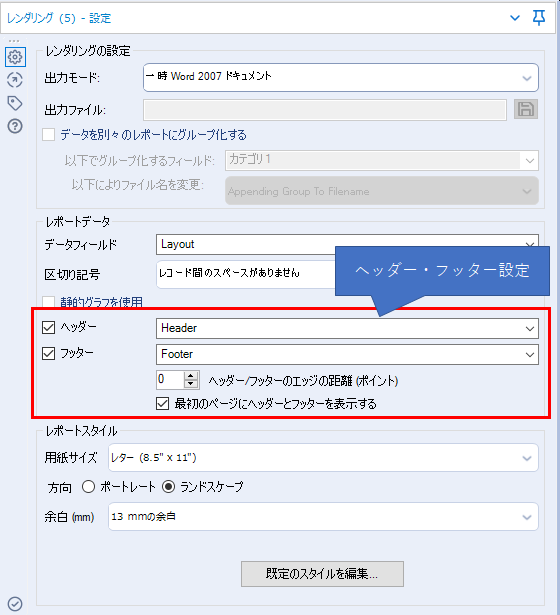Screen dimensions: 560x615
Task: Open the 用紙サイズ dropdown
Action: point(323,458)
